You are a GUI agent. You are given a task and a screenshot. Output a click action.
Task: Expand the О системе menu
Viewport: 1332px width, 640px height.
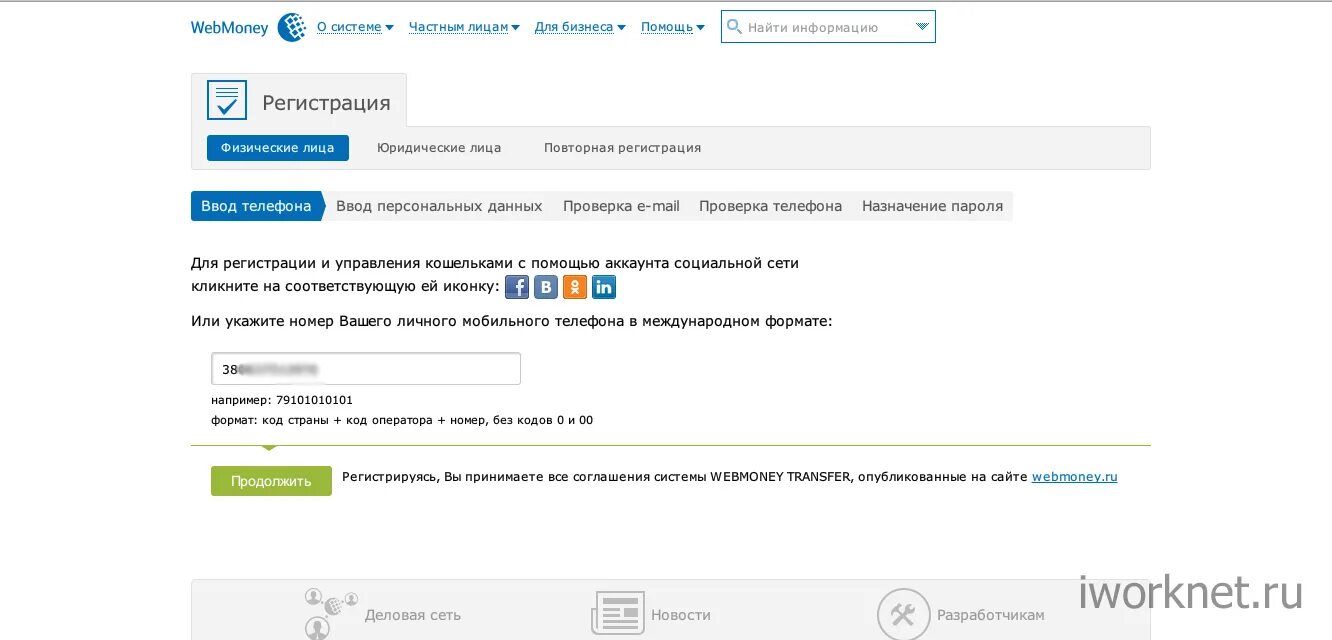(x=355, y=27)
